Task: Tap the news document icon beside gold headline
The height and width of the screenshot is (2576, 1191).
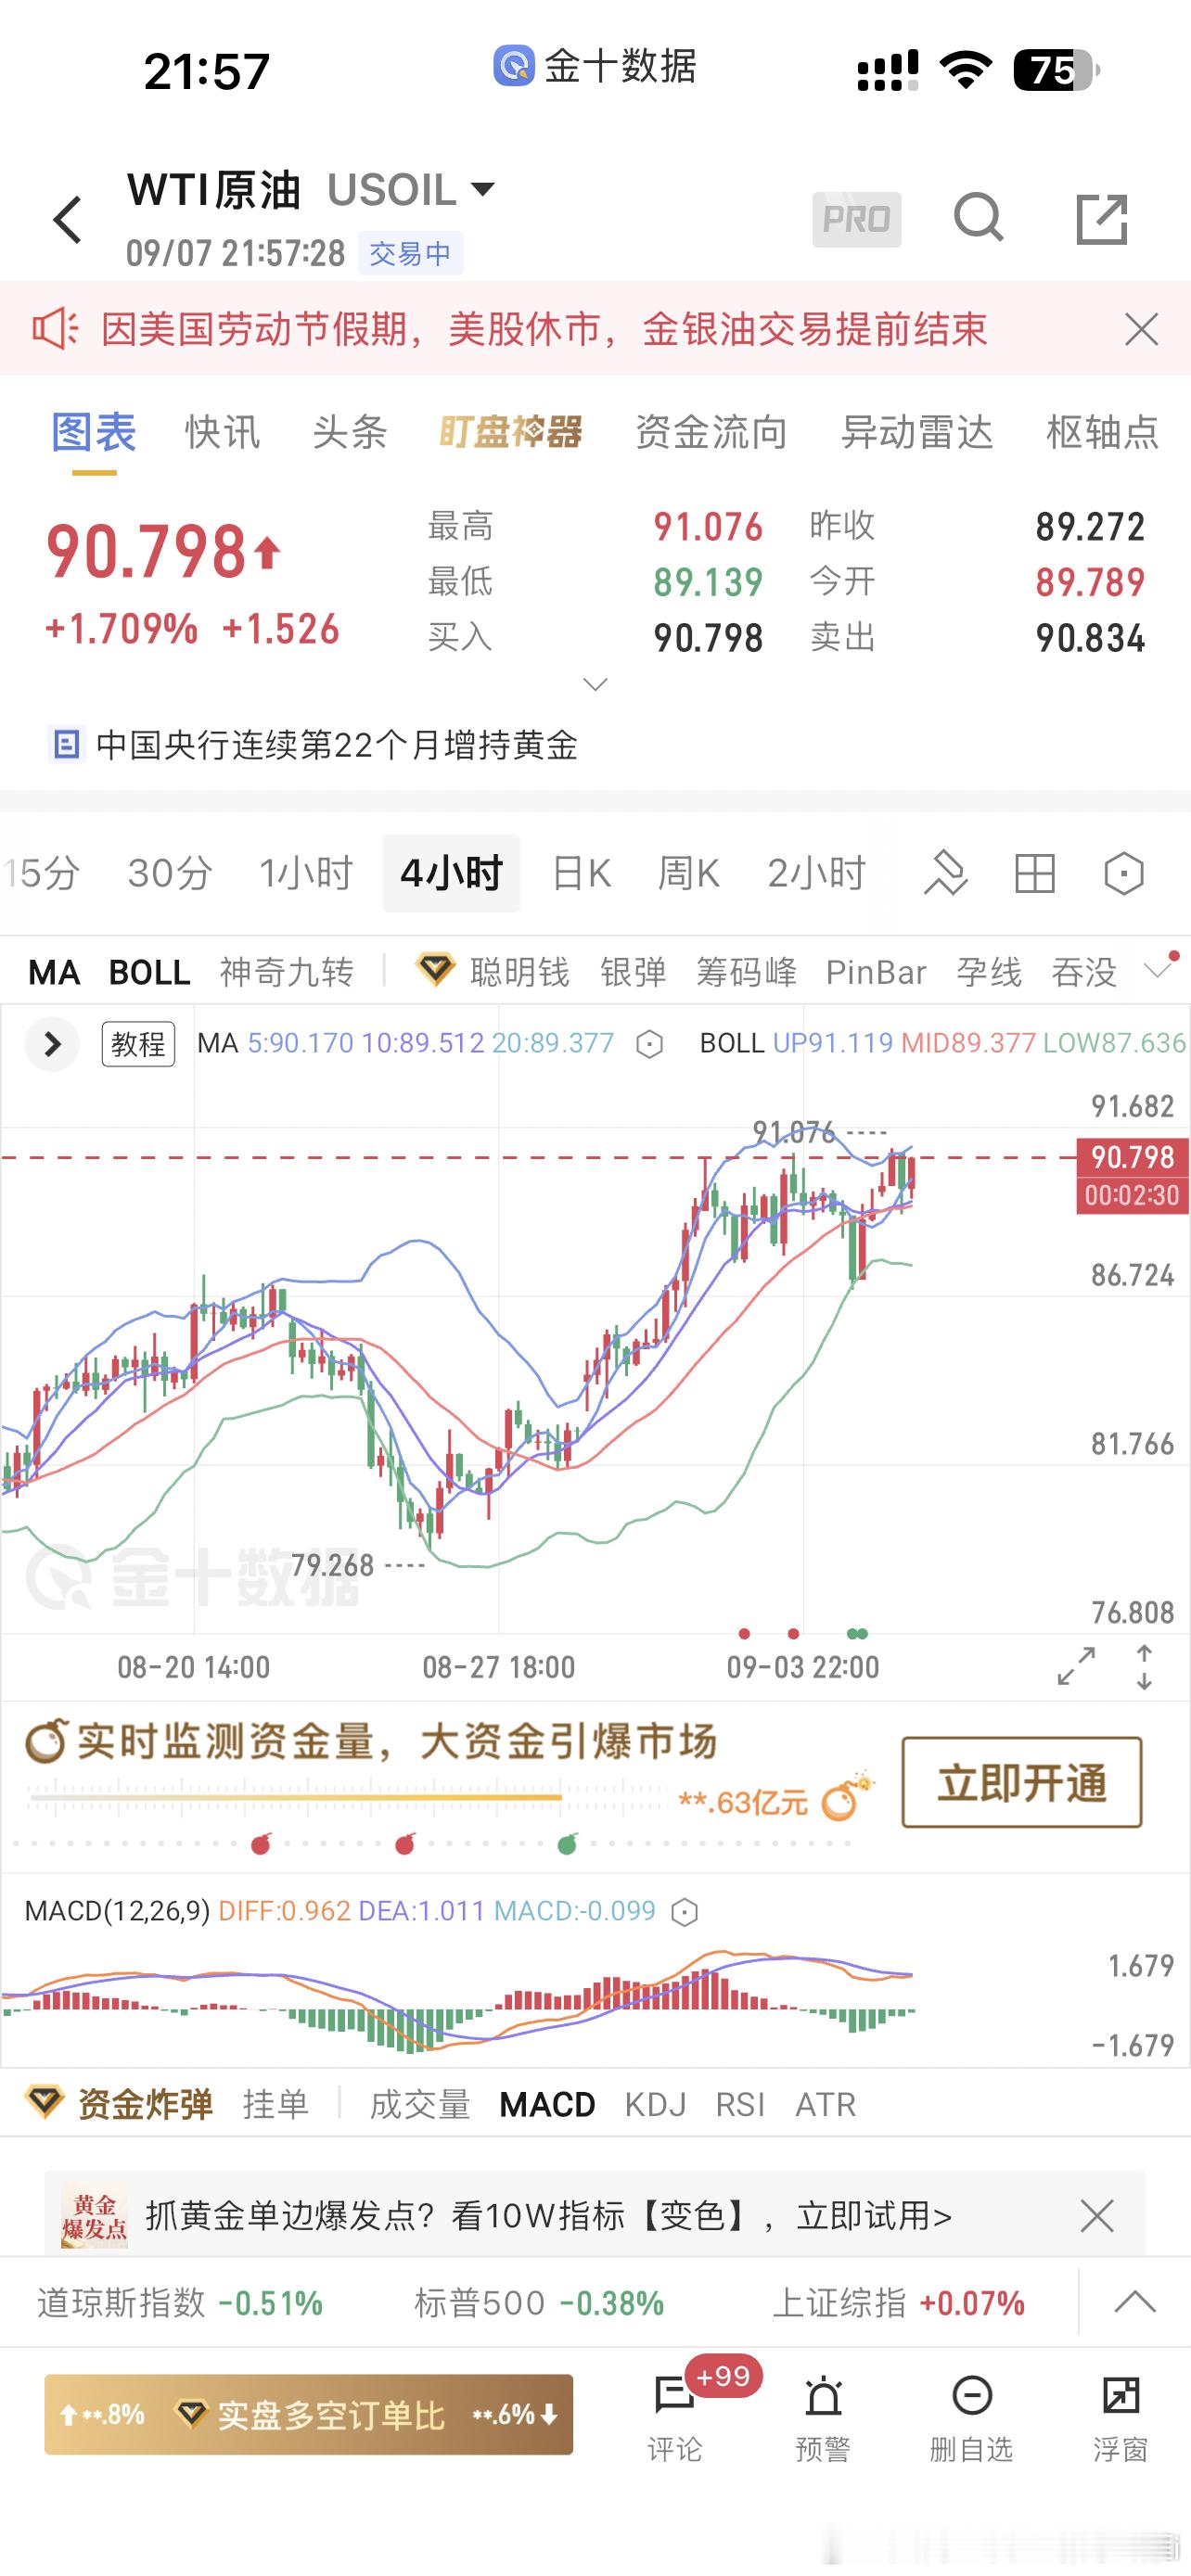Action: (x=66, y=744)
